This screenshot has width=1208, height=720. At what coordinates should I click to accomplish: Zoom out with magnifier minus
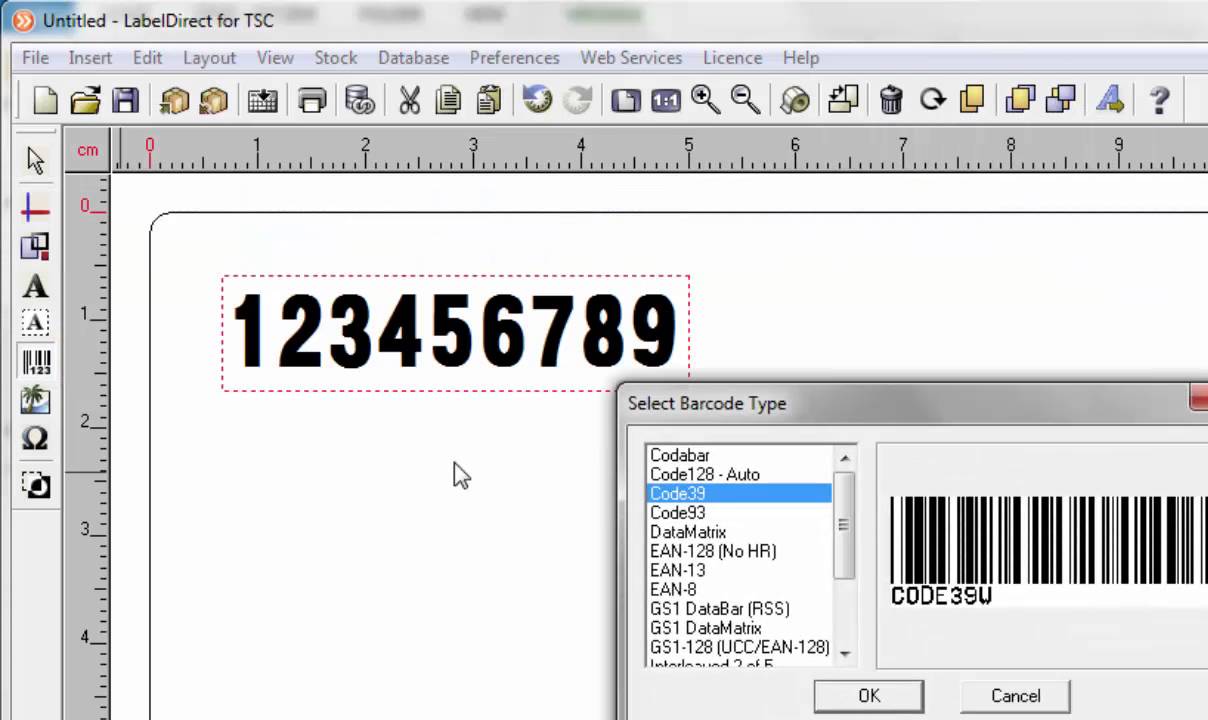pyautogui.click(x=746, y=99)
